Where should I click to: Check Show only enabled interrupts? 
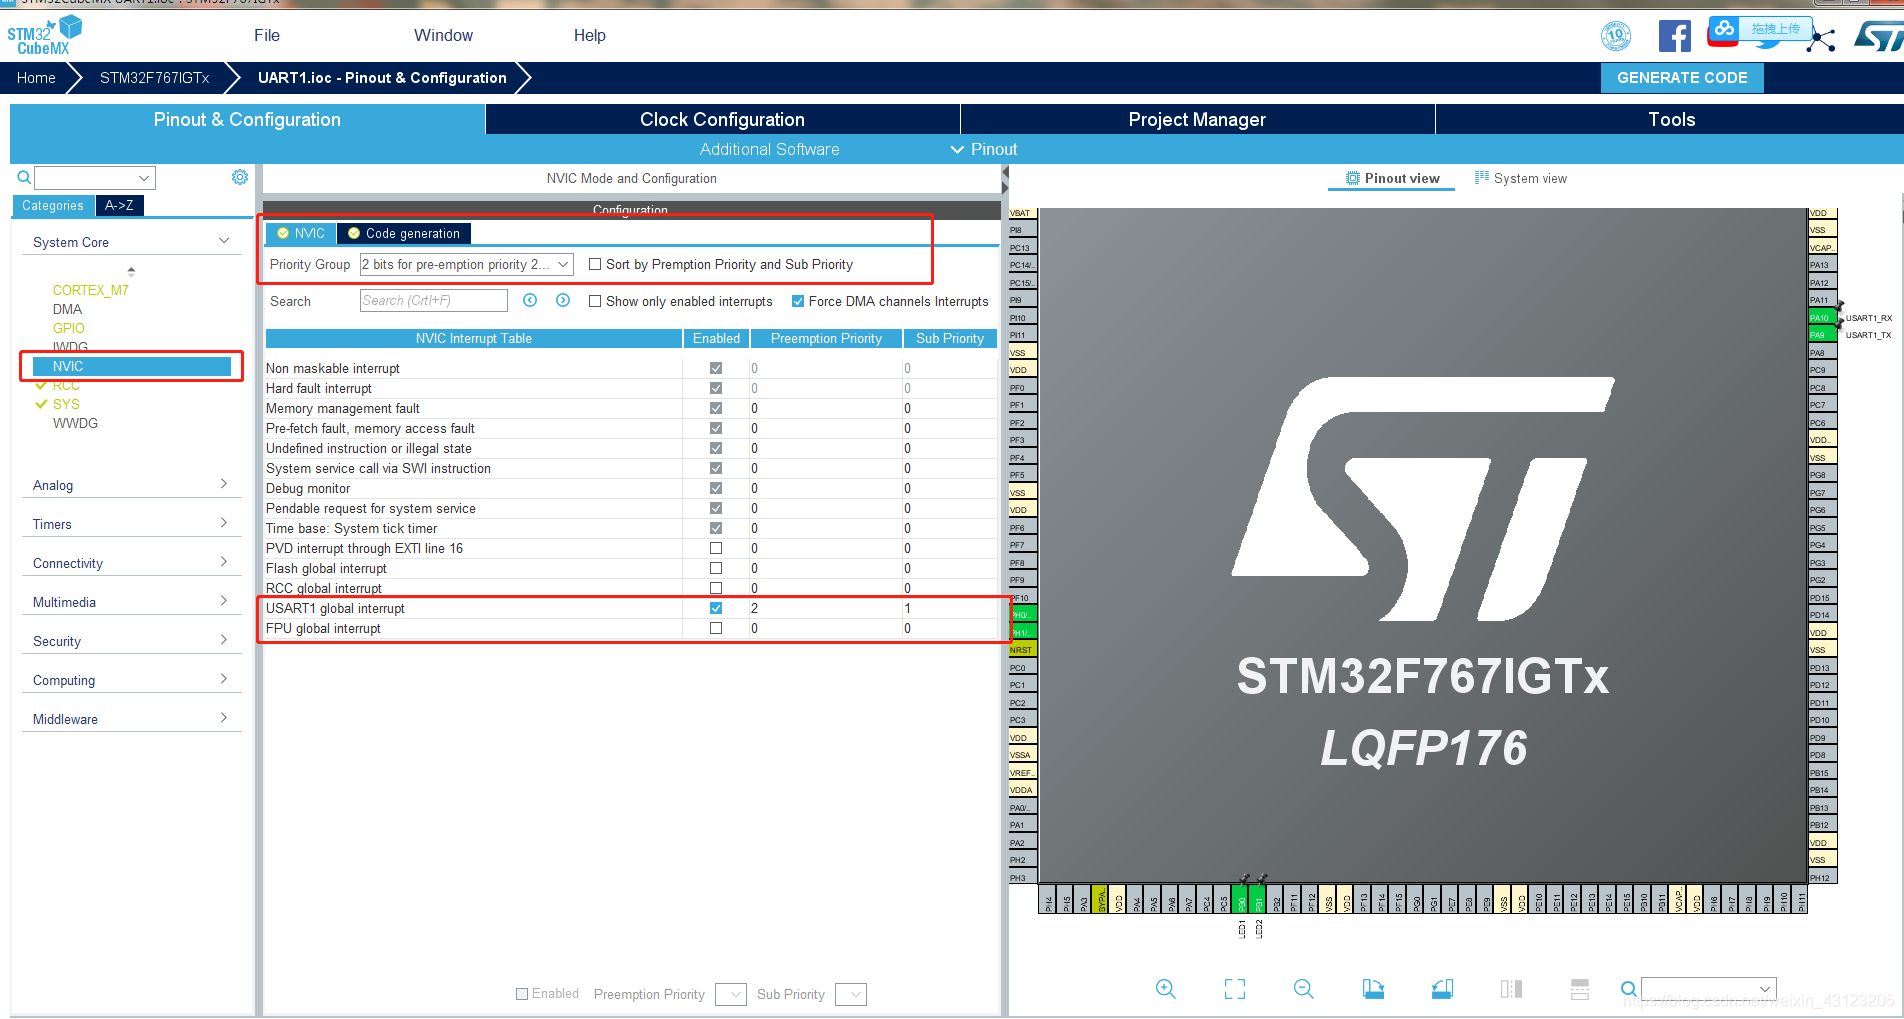tap(595, 301)
